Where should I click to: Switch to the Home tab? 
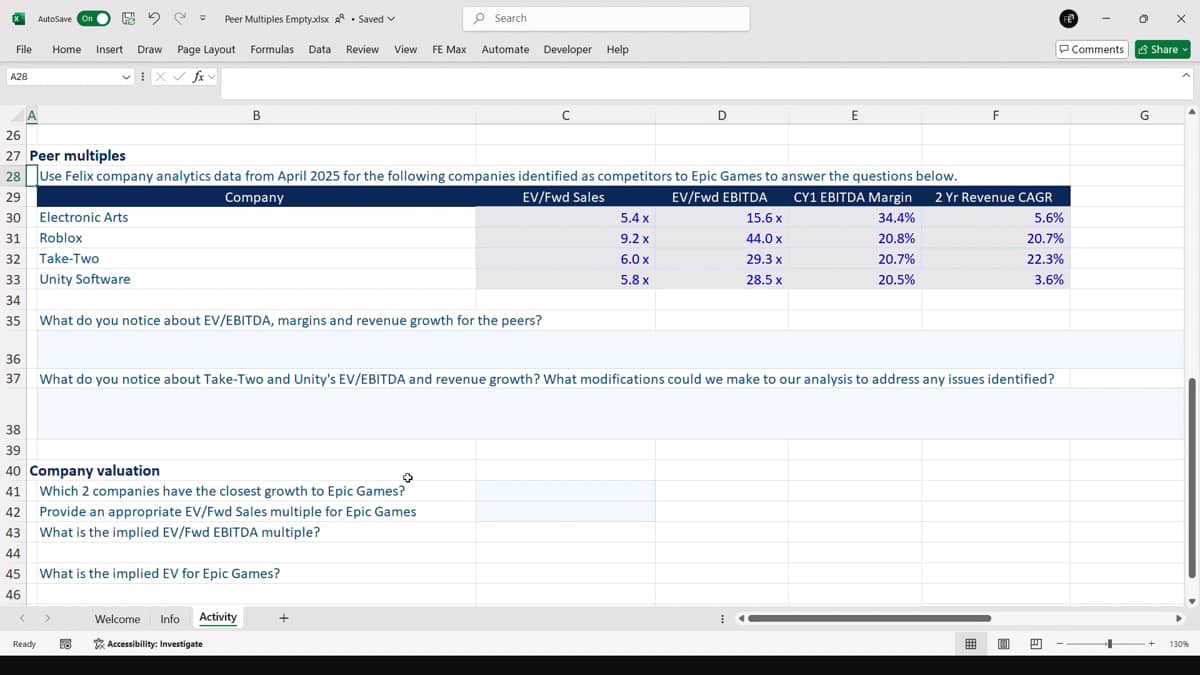[x=67, y=49]
